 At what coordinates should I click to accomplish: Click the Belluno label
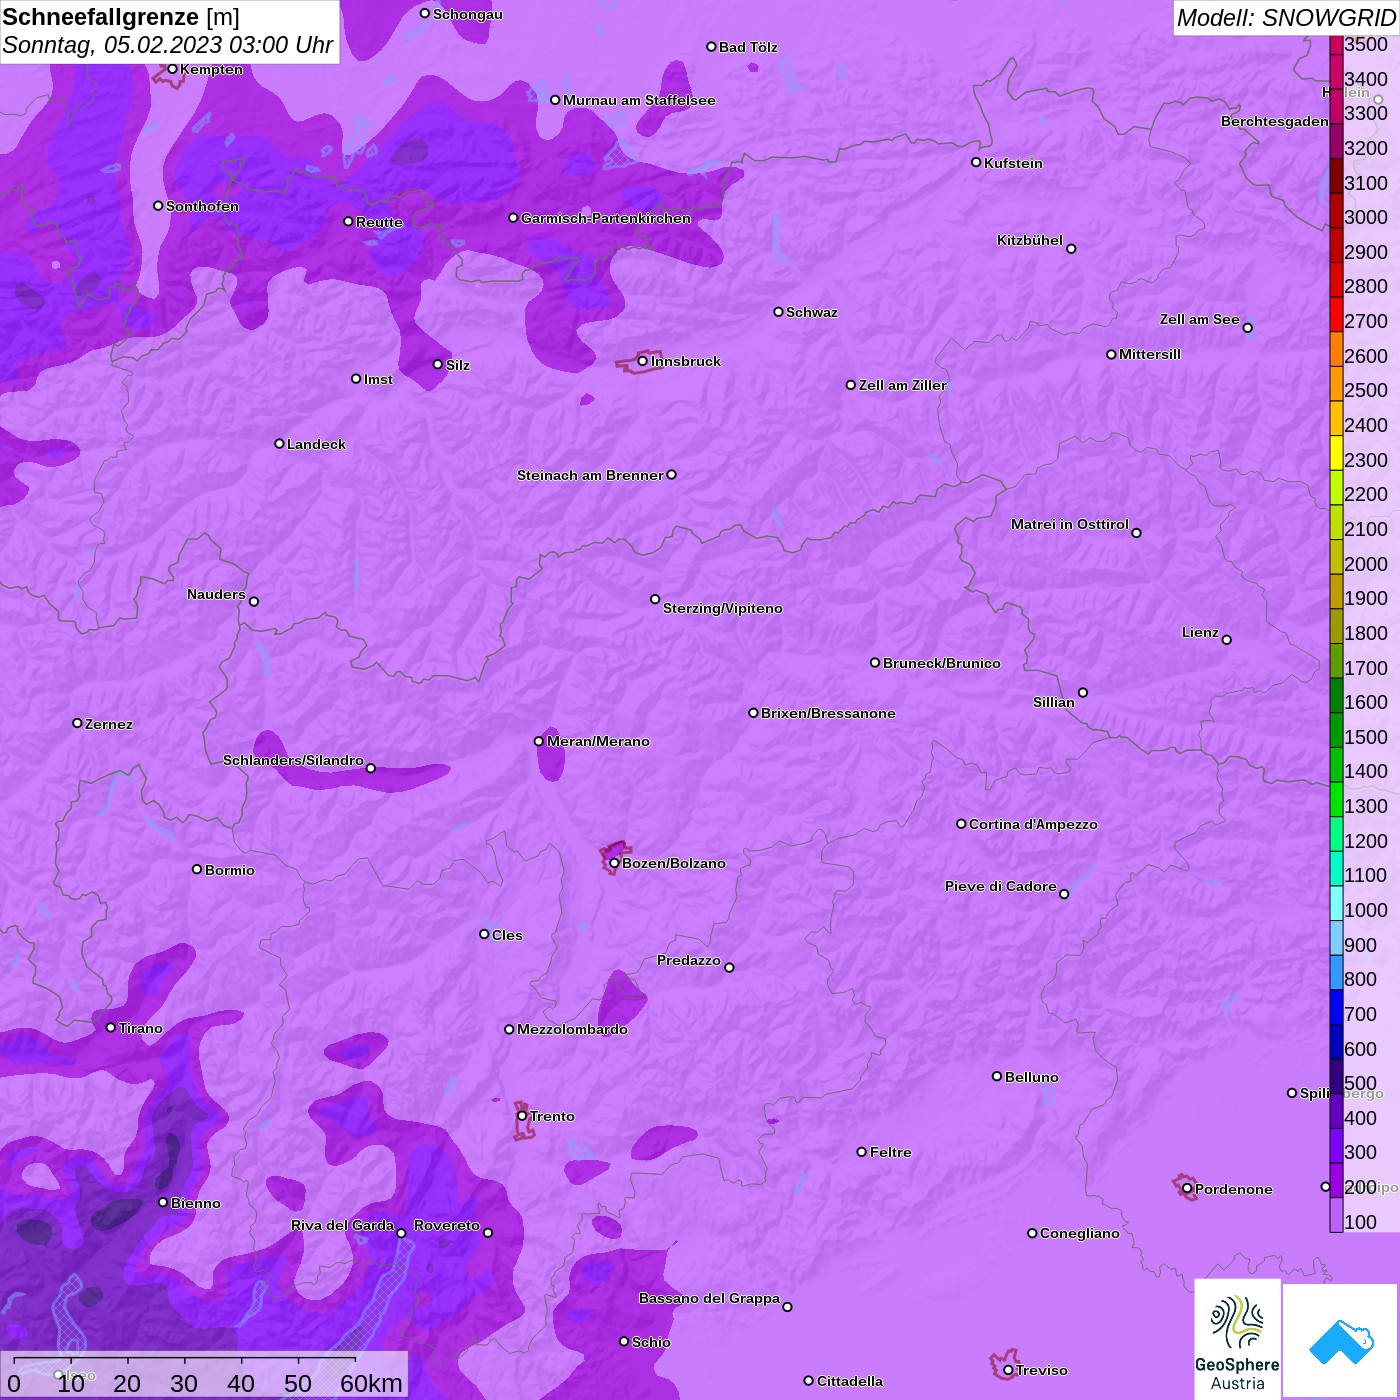pos(1032,1077)
